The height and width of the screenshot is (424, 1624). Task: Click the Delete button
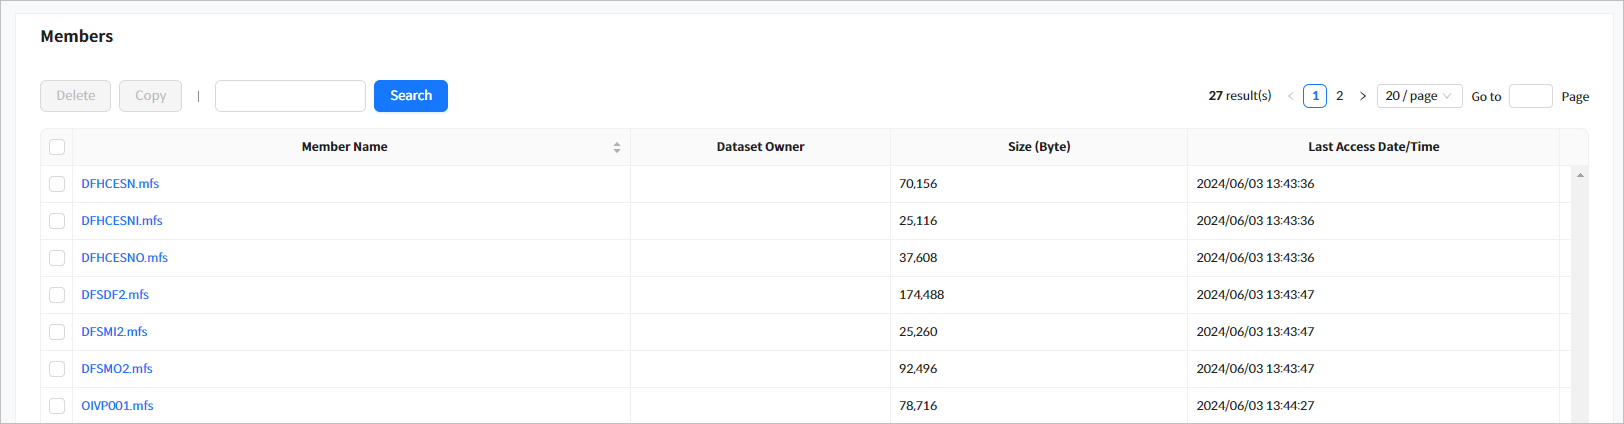coord(75,96)
